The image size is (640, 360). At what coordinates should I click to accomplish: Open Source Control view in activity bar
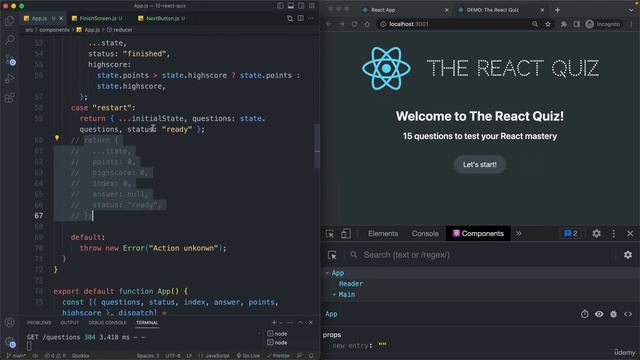[10, 60]
